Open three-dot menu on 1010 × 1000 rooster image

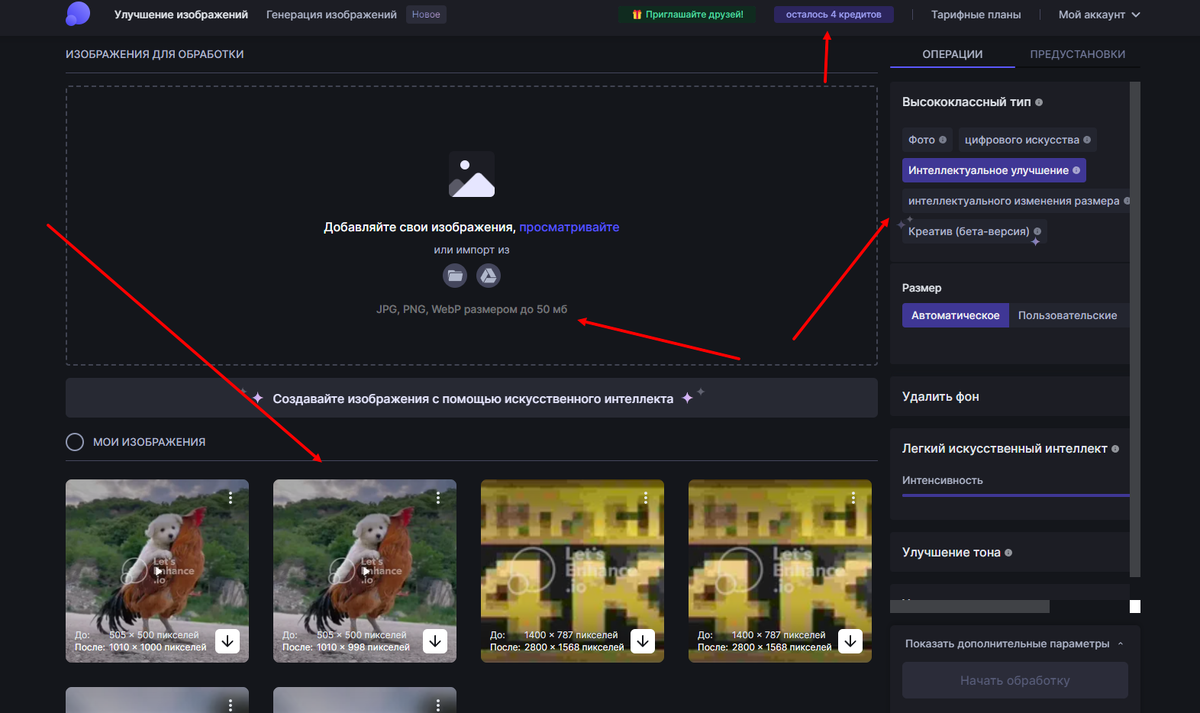point(230,497)
